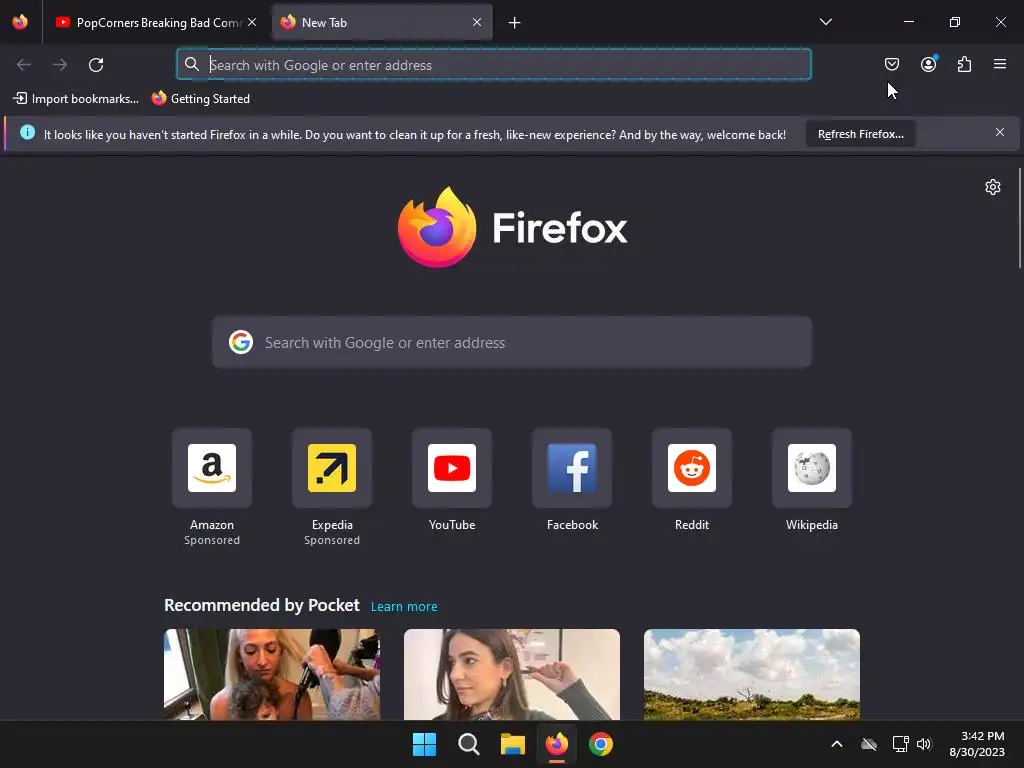Open the Extensions puzzle icon
The image size is (1024, 768).
pyautogui.click(x=964, y=64)
